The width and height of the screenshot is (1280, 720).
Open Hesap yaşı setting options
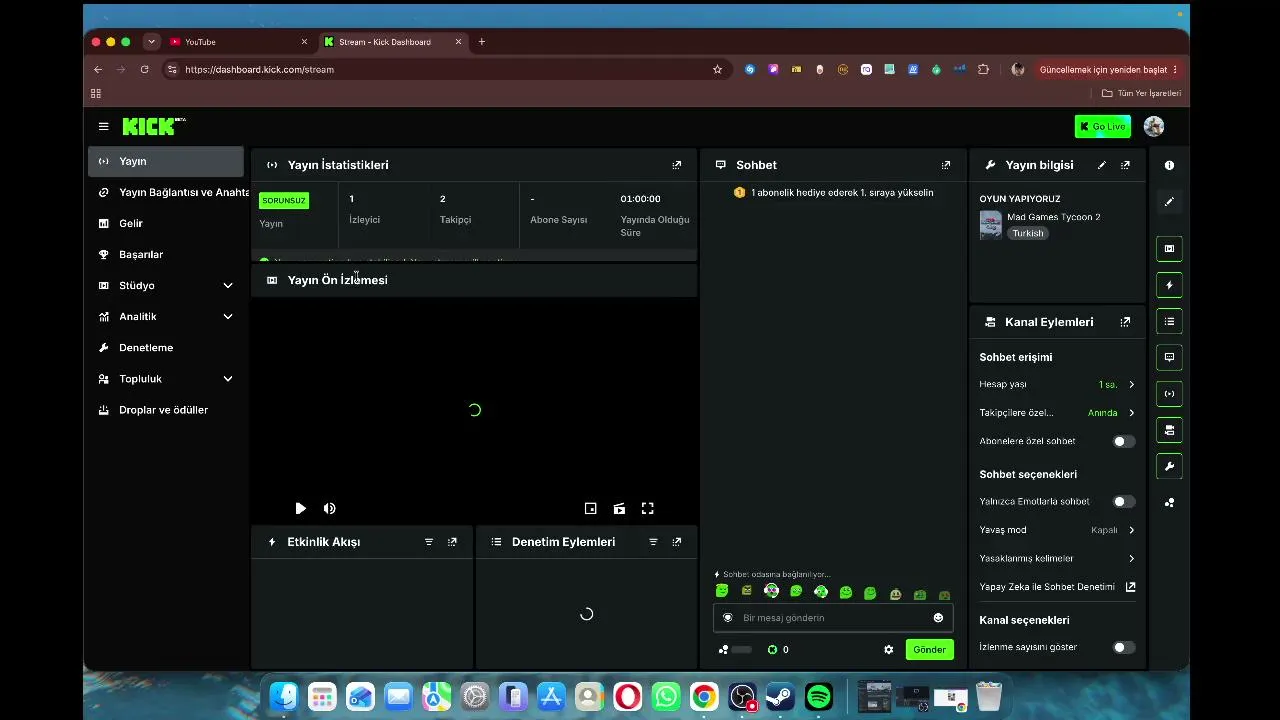pos(1057,385)
